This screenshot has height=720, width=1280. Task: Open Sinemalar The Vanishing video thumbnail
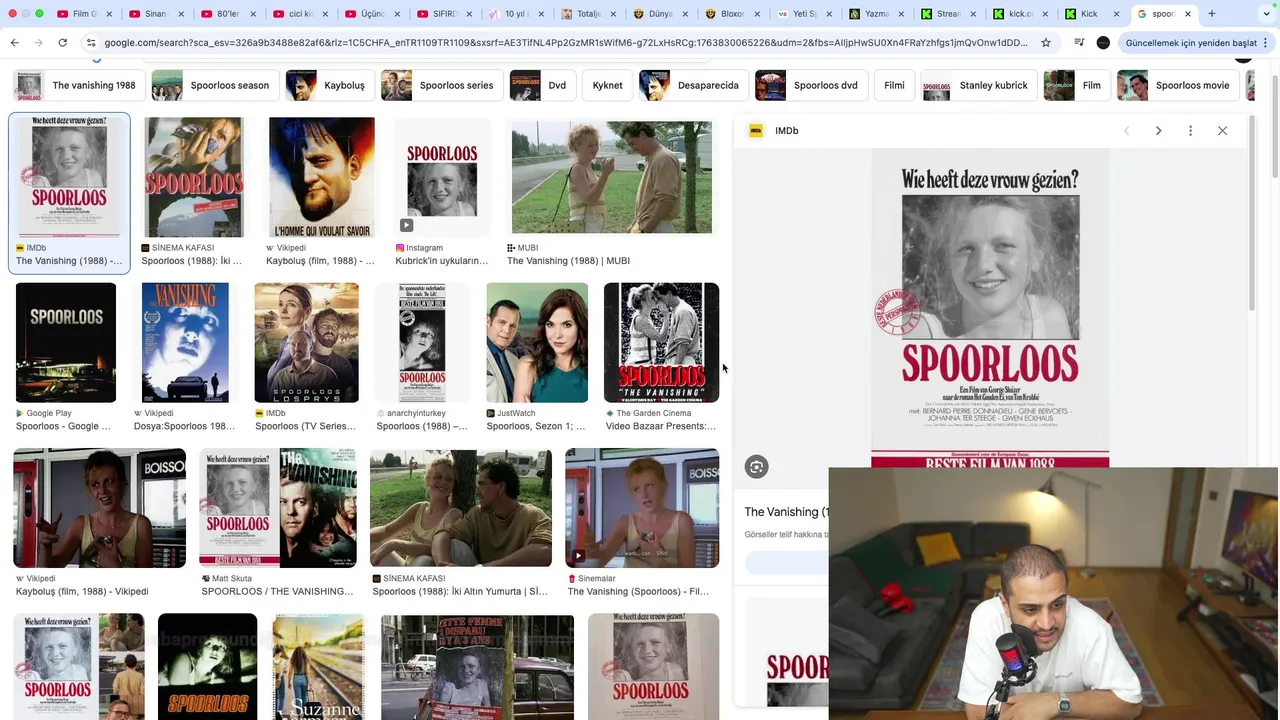coord(642,508)
